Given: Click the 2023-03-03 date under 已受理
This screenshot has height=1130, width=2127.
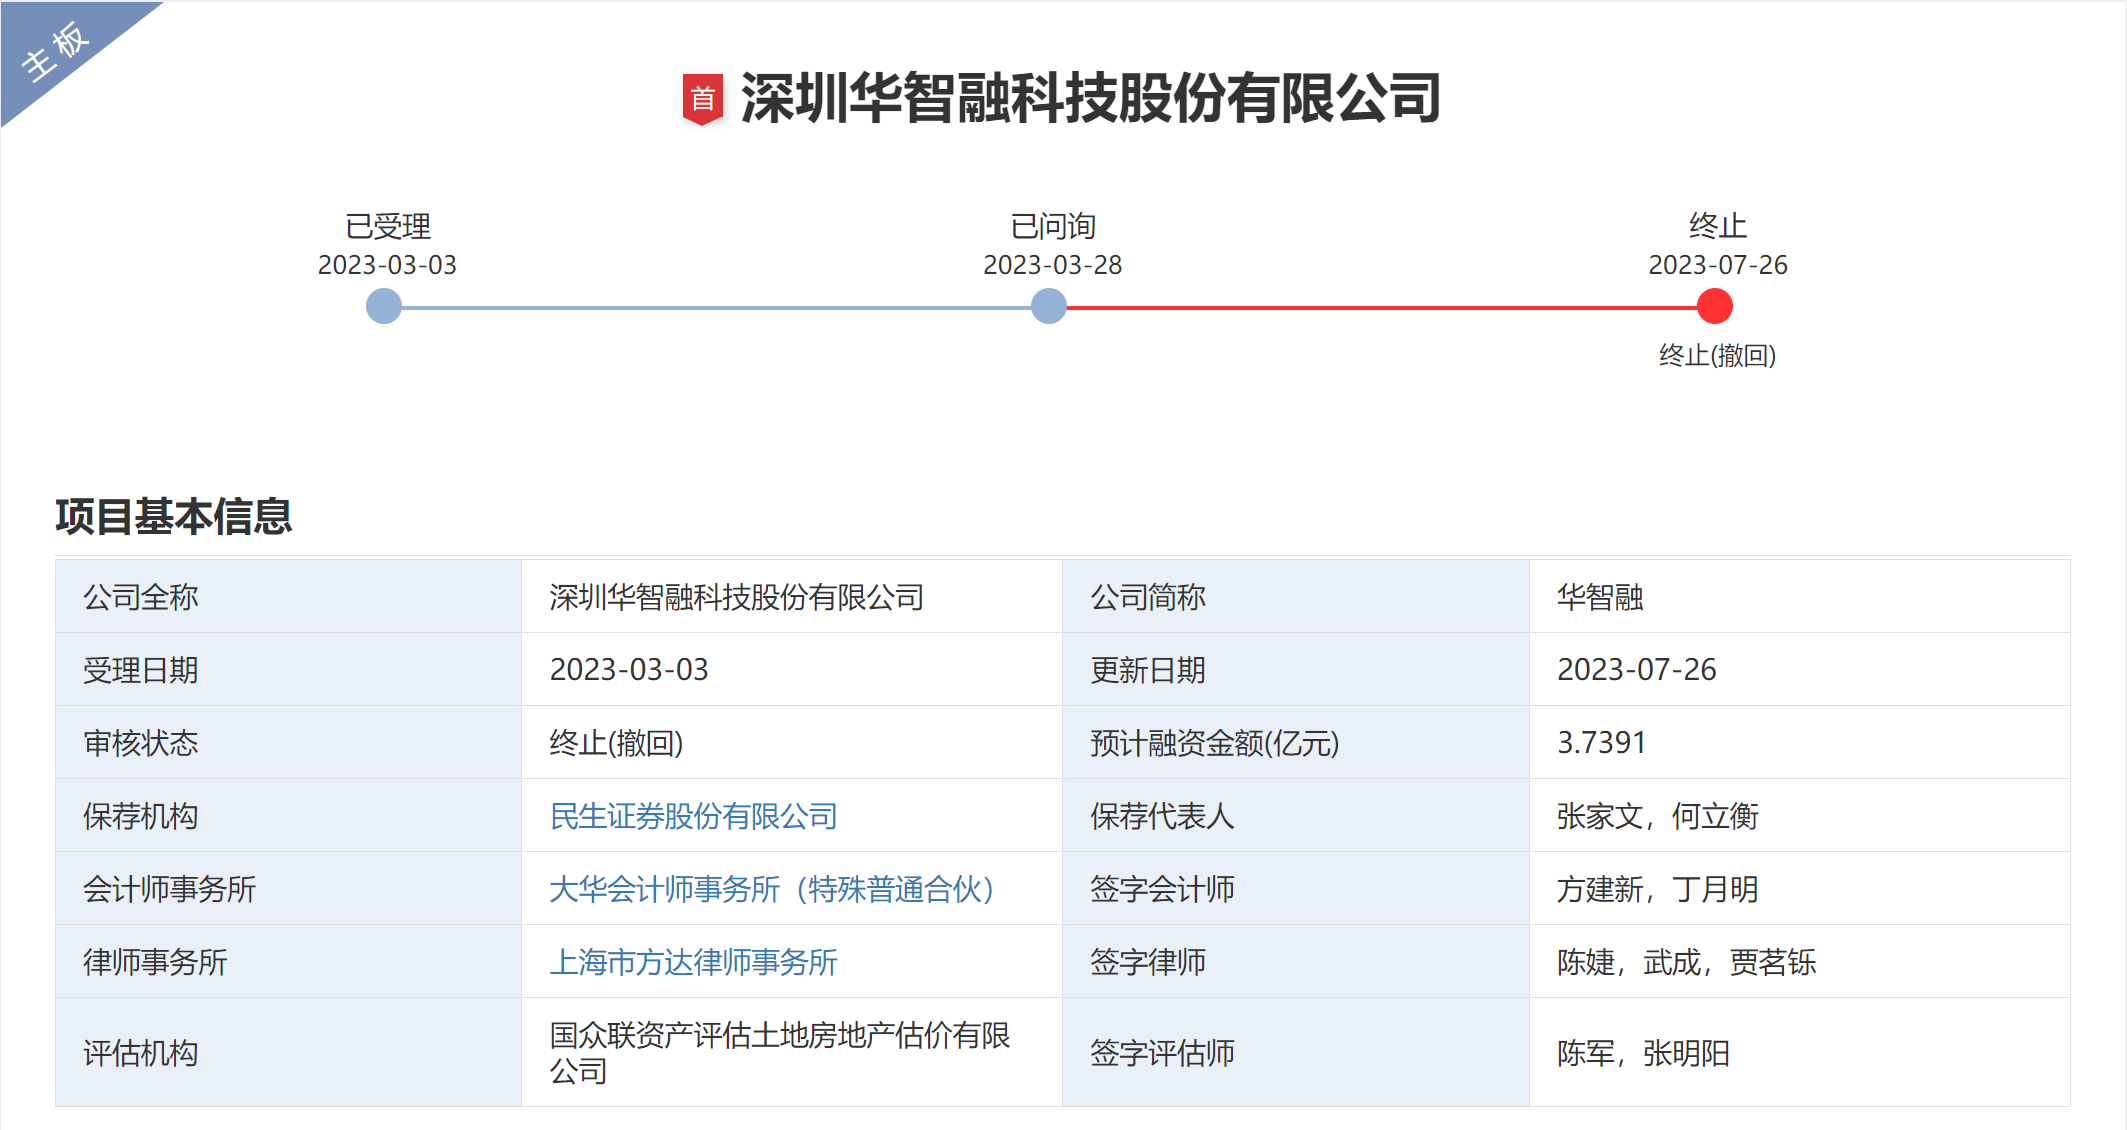Looking at the screenshot, I should (x=387, y=265).
